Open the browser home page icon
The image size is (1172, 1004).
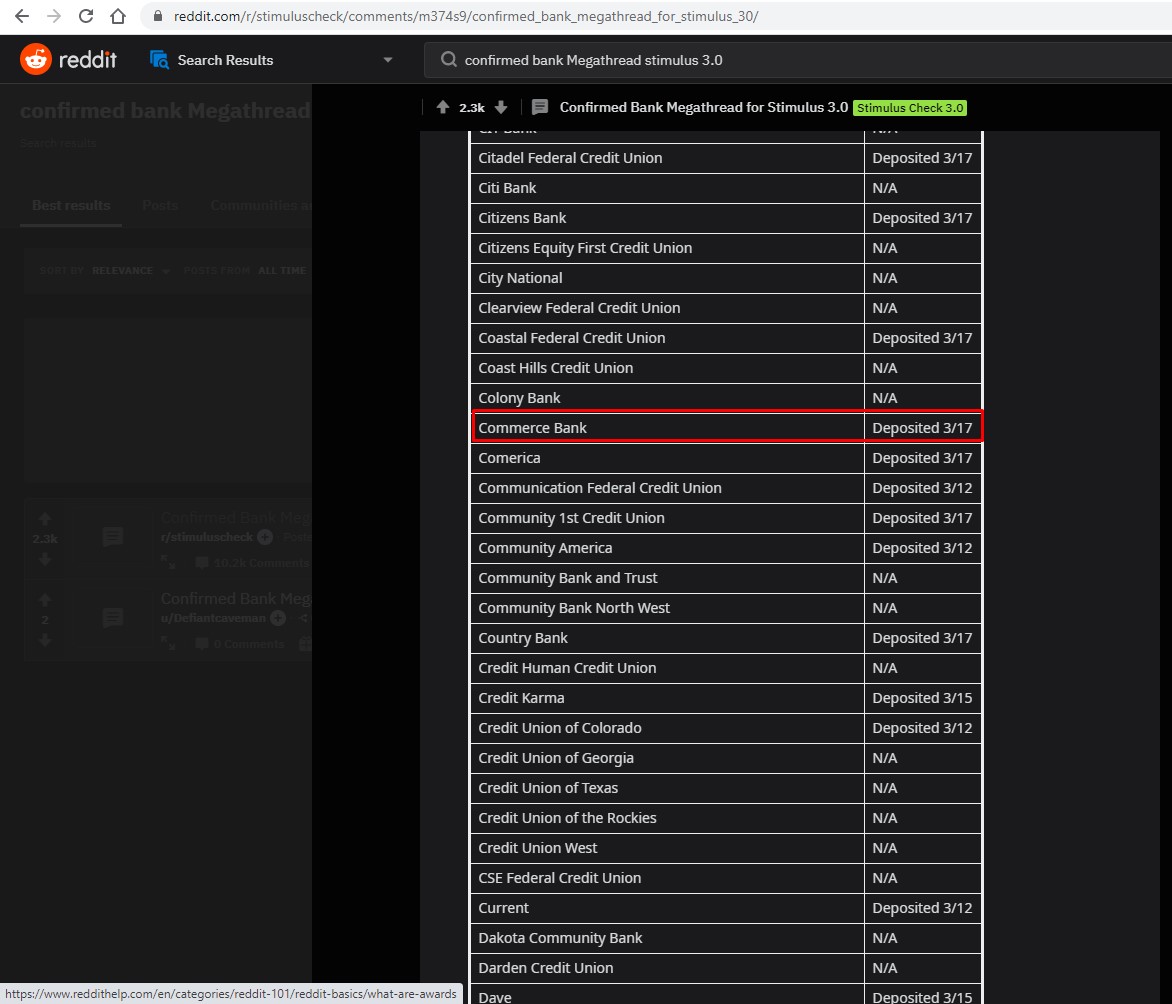(x=117, y=16)
